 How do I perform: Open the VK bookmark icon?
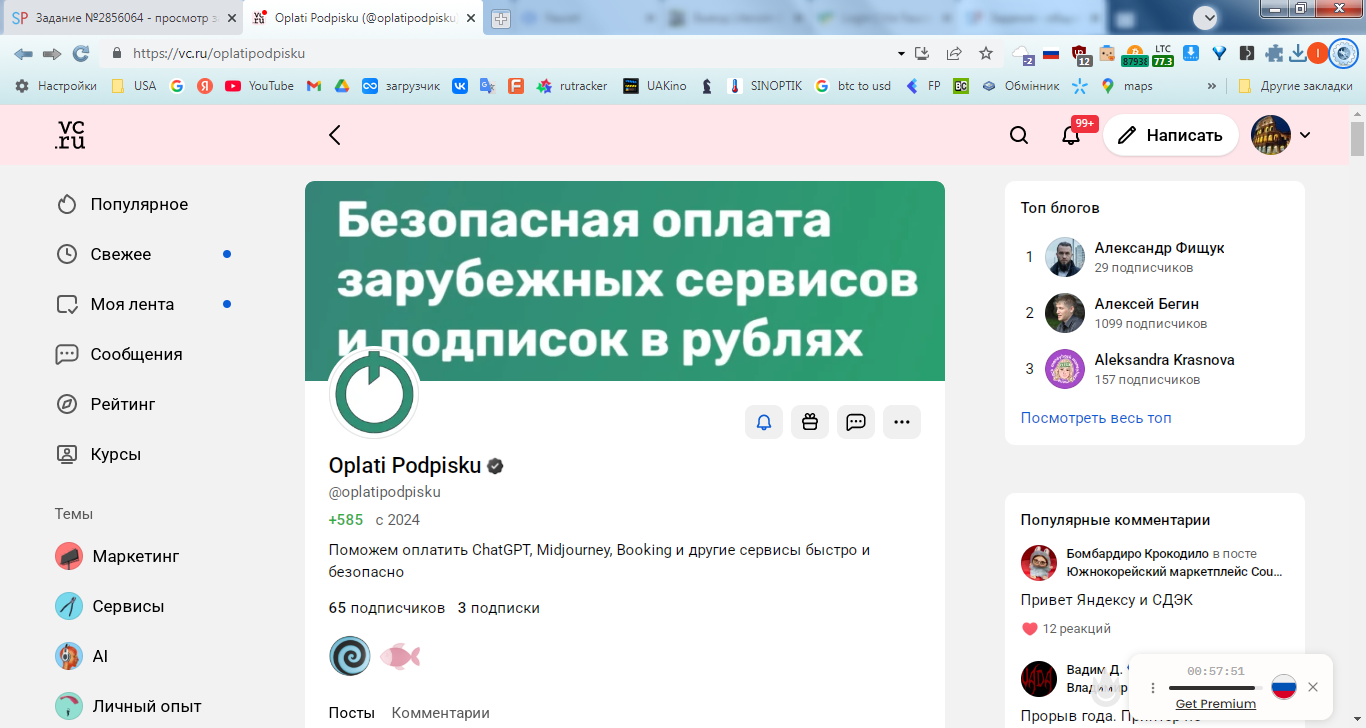point(460,86)
